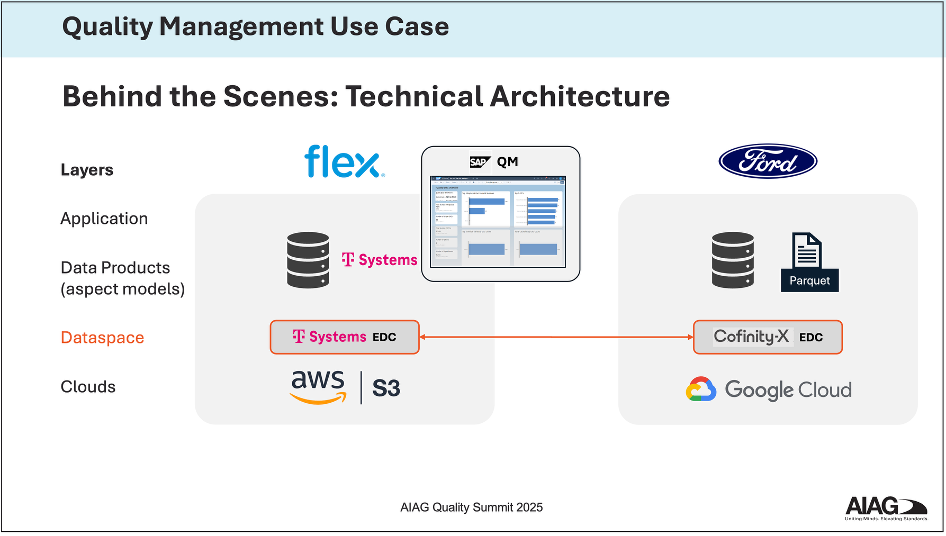Select the T Systems EDC connector box
946x536 pixels.
coord(345,337)
